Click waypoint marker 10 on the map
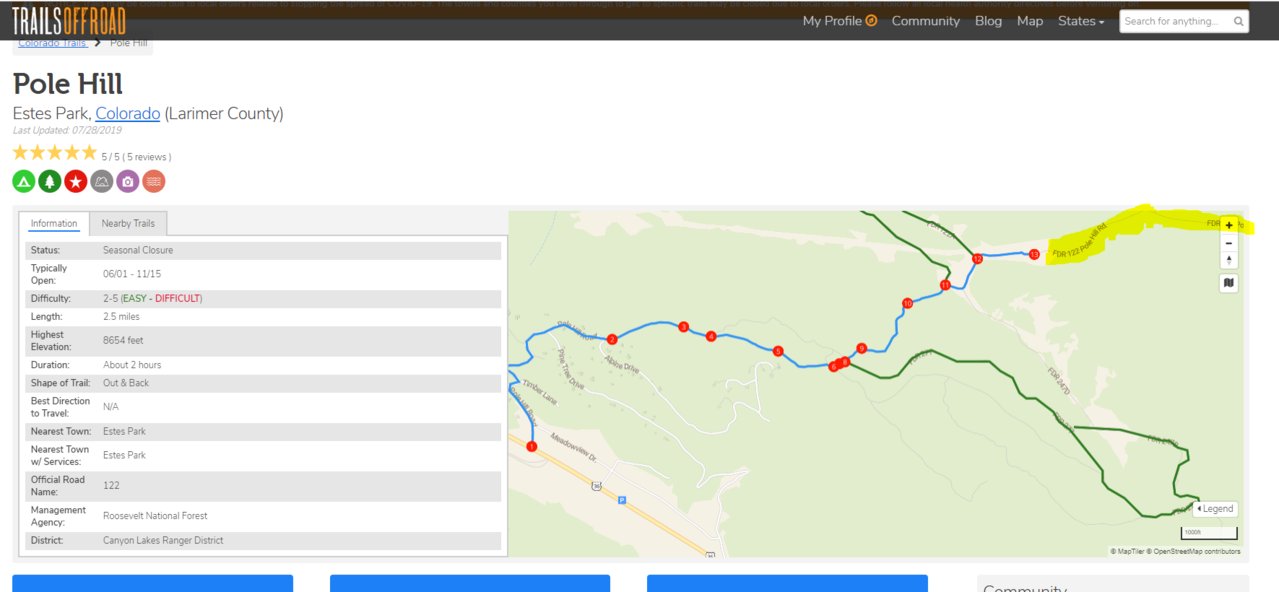The image size is (1279, 592). 907,303
